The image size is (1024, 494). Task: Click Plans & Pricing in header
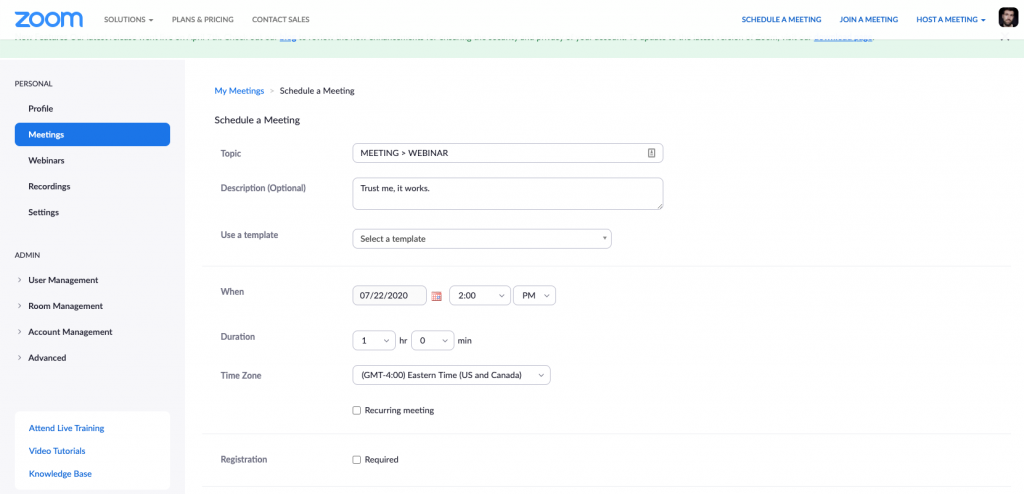202,20
